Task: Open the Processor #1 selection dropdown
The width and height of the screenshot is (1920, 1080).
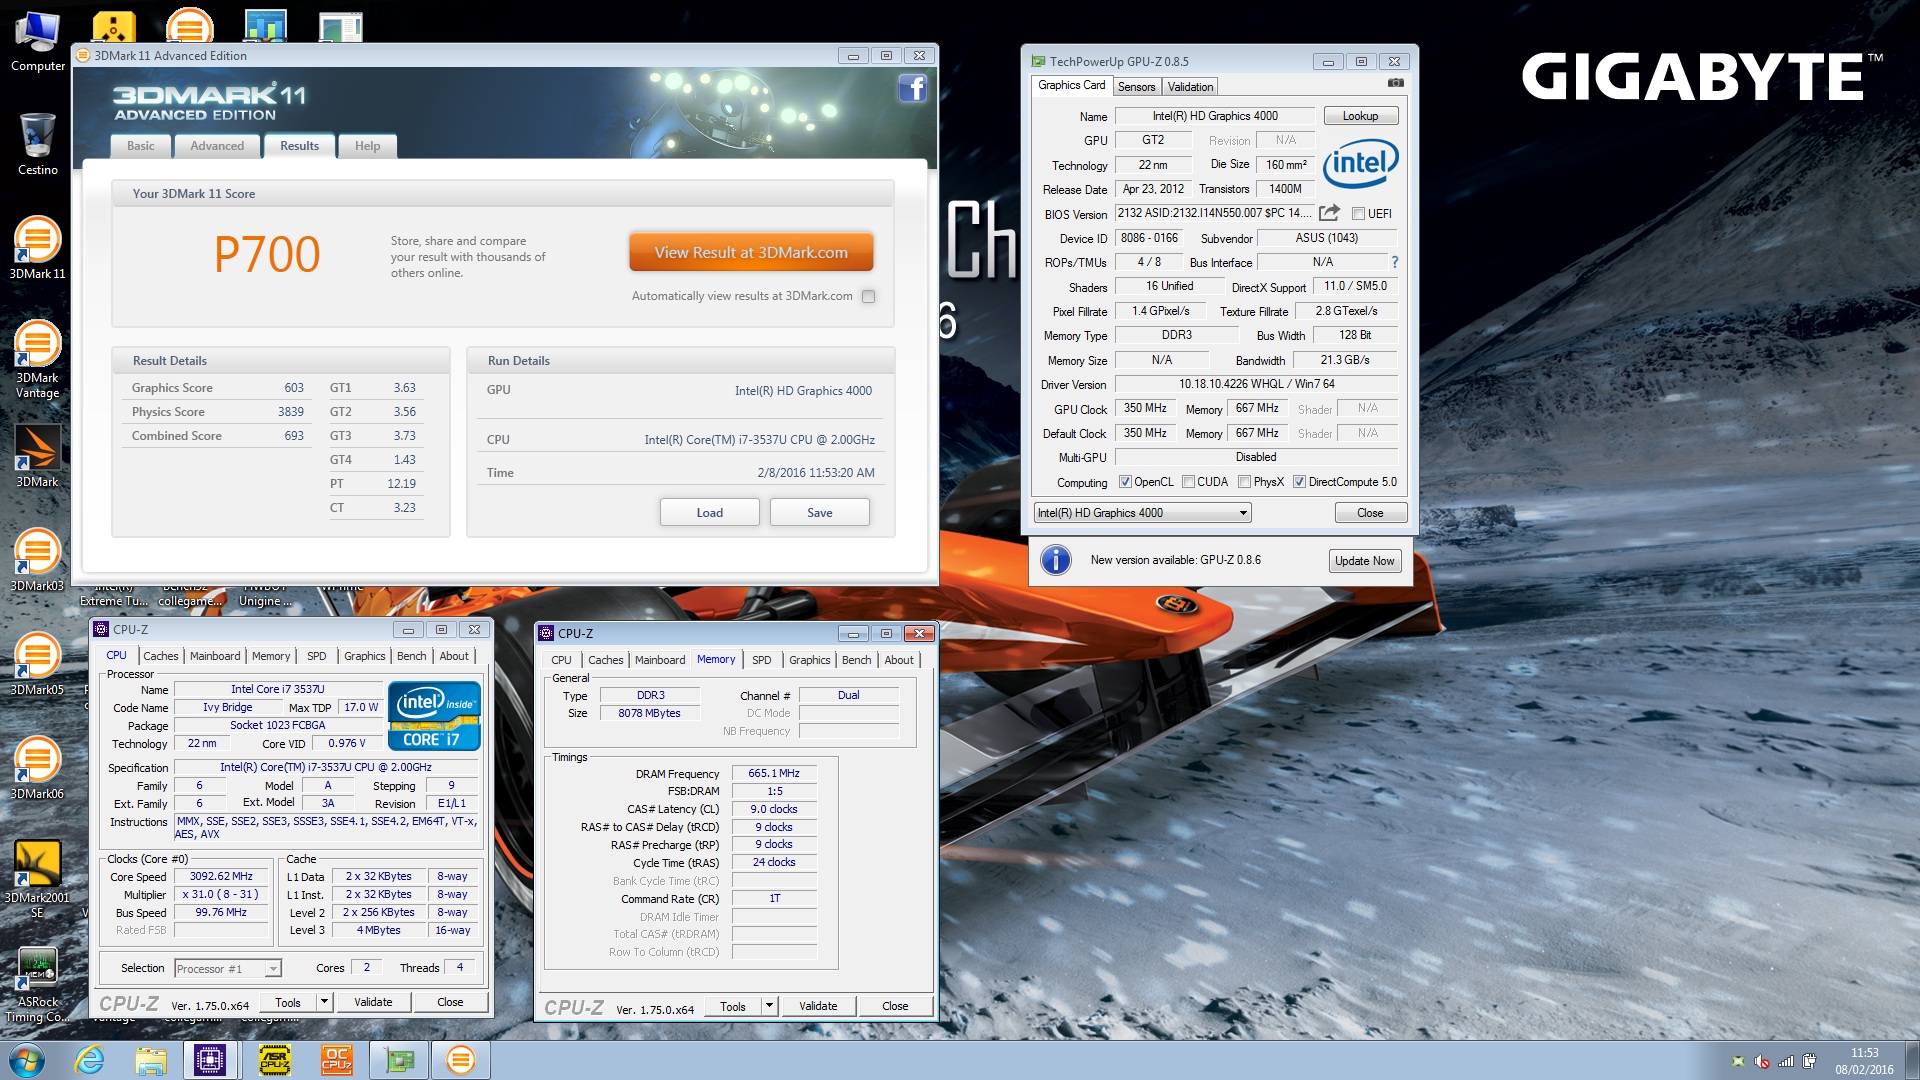Action: tap(228, 968)
